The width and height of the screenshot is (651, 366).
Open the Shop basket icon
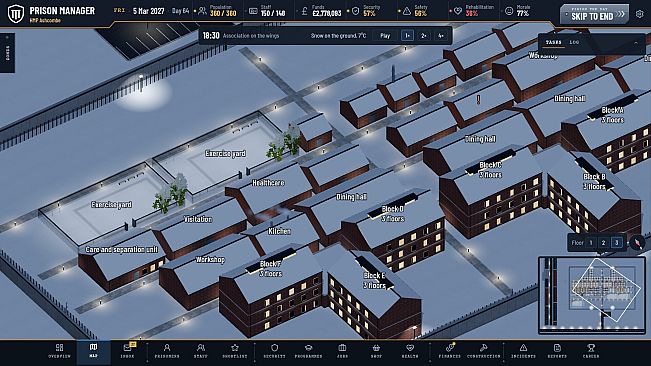[x=376, y=347]
